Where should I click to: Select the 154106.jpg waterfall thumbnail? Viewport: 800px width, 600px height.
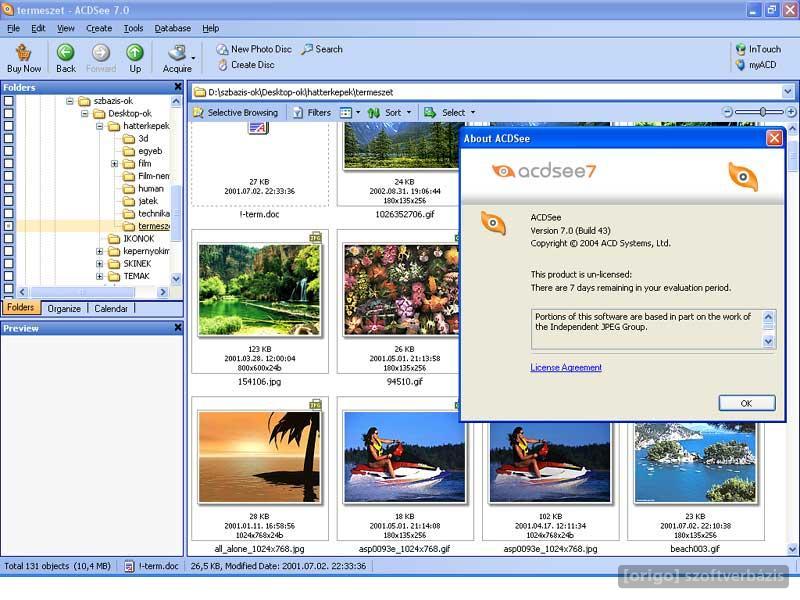(x=259, y=290)
